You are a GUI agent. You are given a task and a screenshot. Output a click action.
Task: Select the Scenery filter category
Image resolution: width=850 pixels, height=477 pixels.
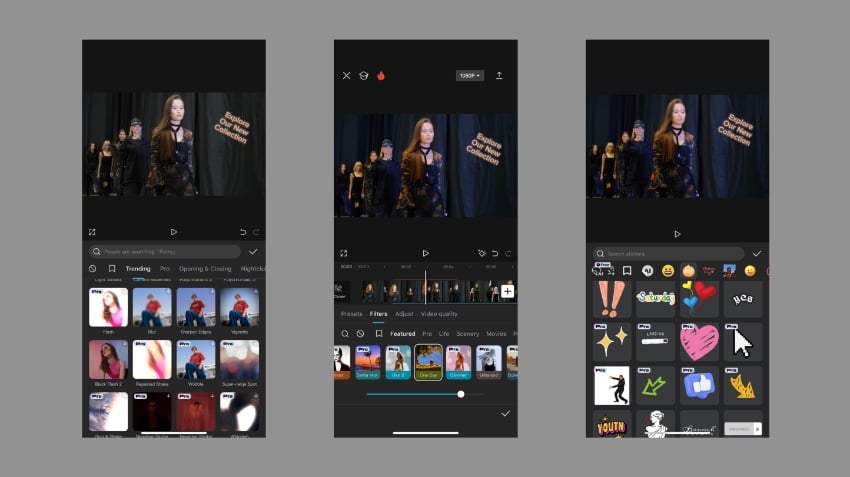click(x=467, y=334)
